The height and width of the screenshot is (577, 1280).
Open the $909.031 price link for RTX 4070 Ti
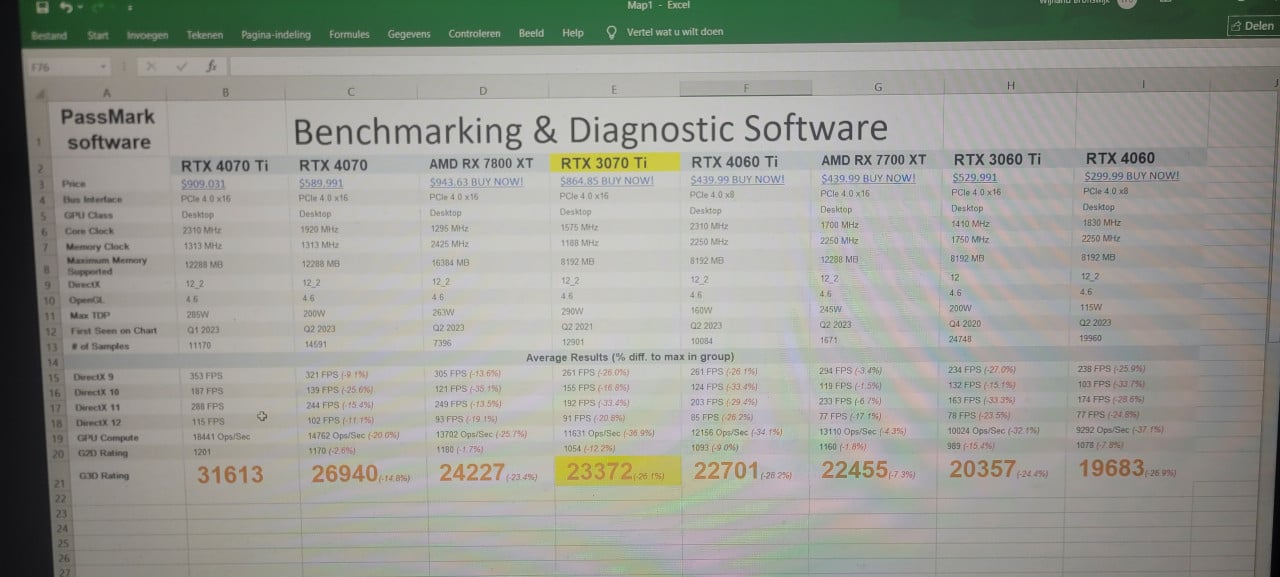coord(203,184)
